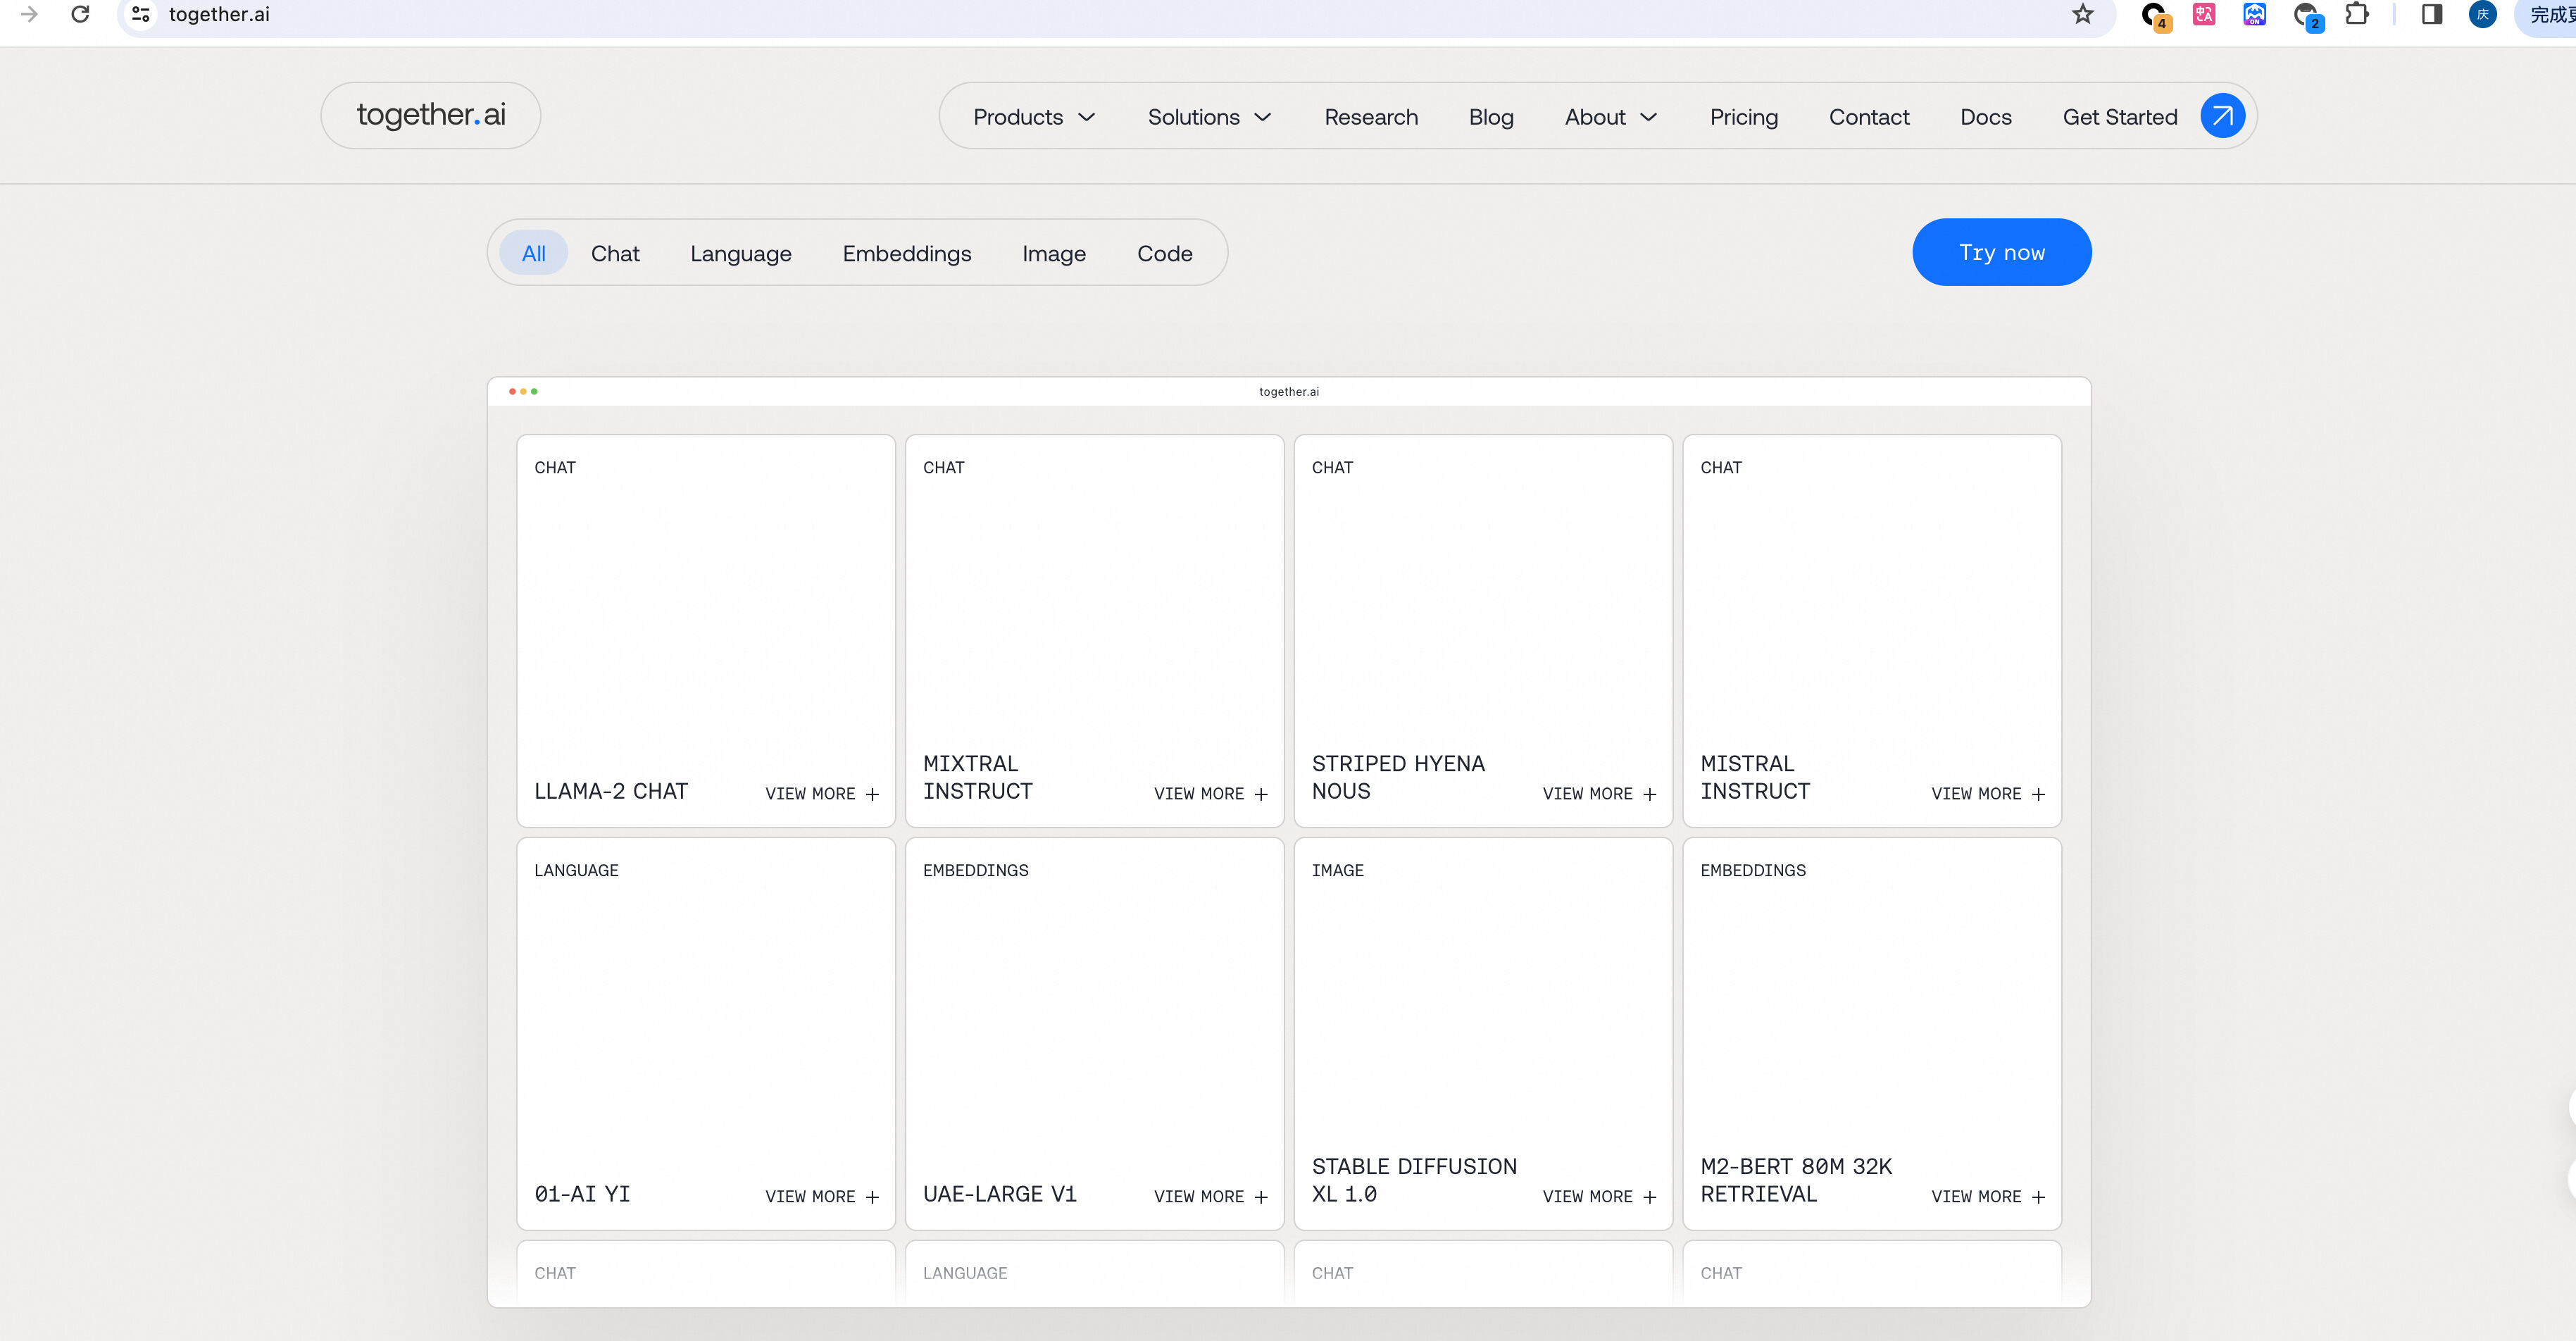Open the Chrome profile avatar
Viewport: 2576px width, 1341px height.
[x=2482, y=14]
